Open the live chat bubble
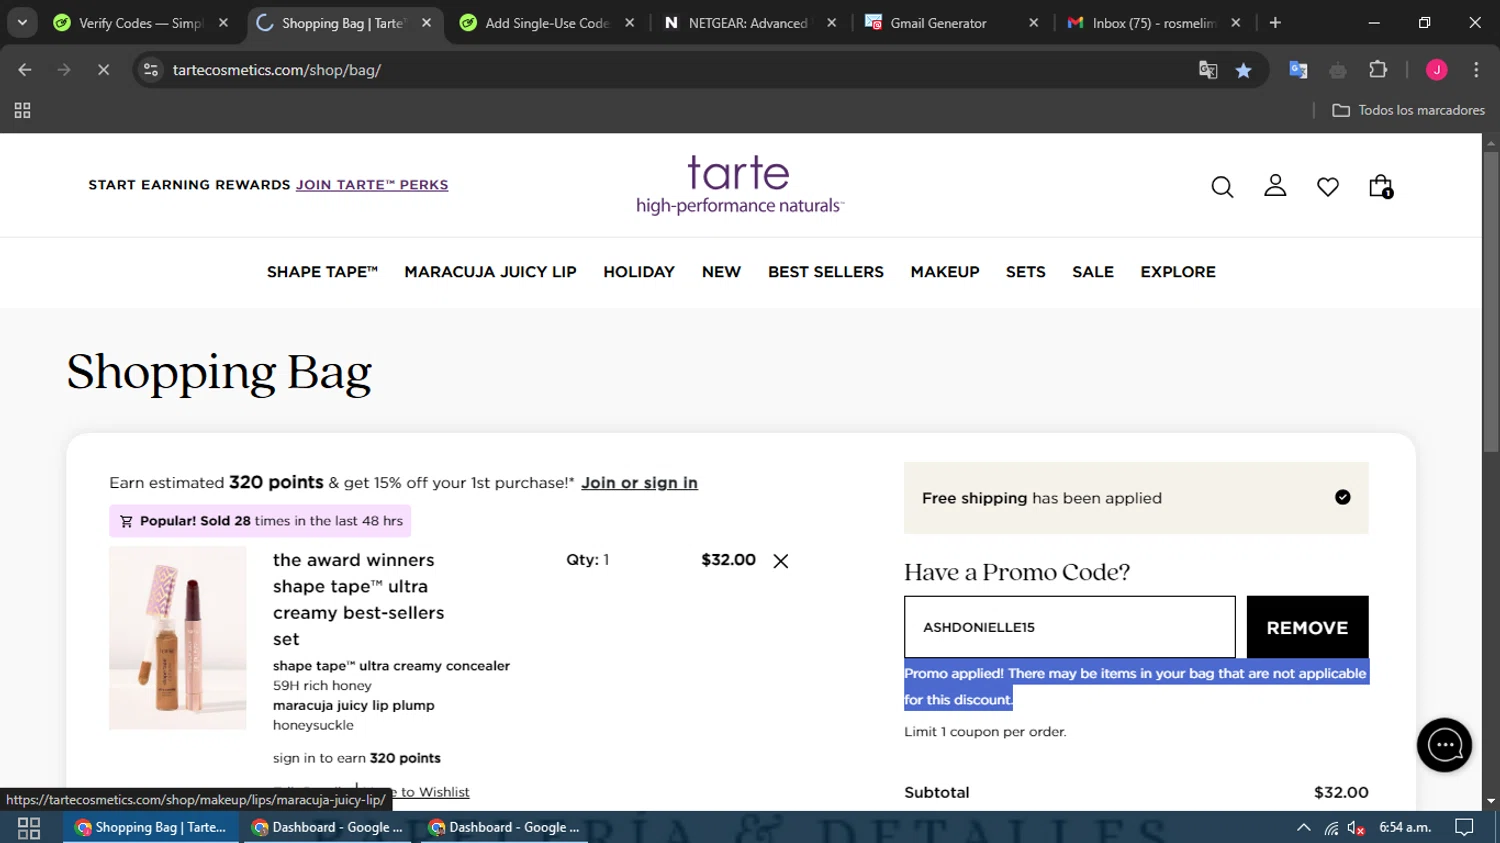1500x843 pixels. (x=1444, y=745)
